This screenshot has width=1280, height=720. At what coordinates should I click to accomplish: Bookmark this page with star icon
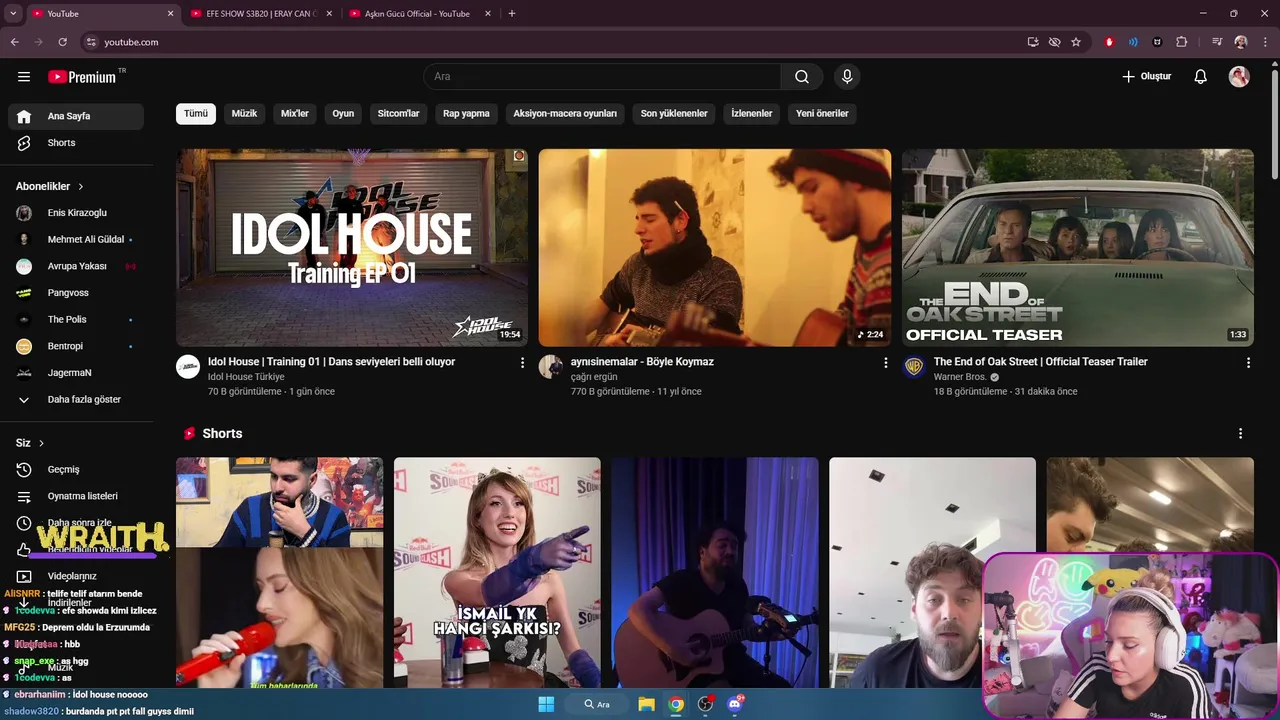[x=1076, y=42]
